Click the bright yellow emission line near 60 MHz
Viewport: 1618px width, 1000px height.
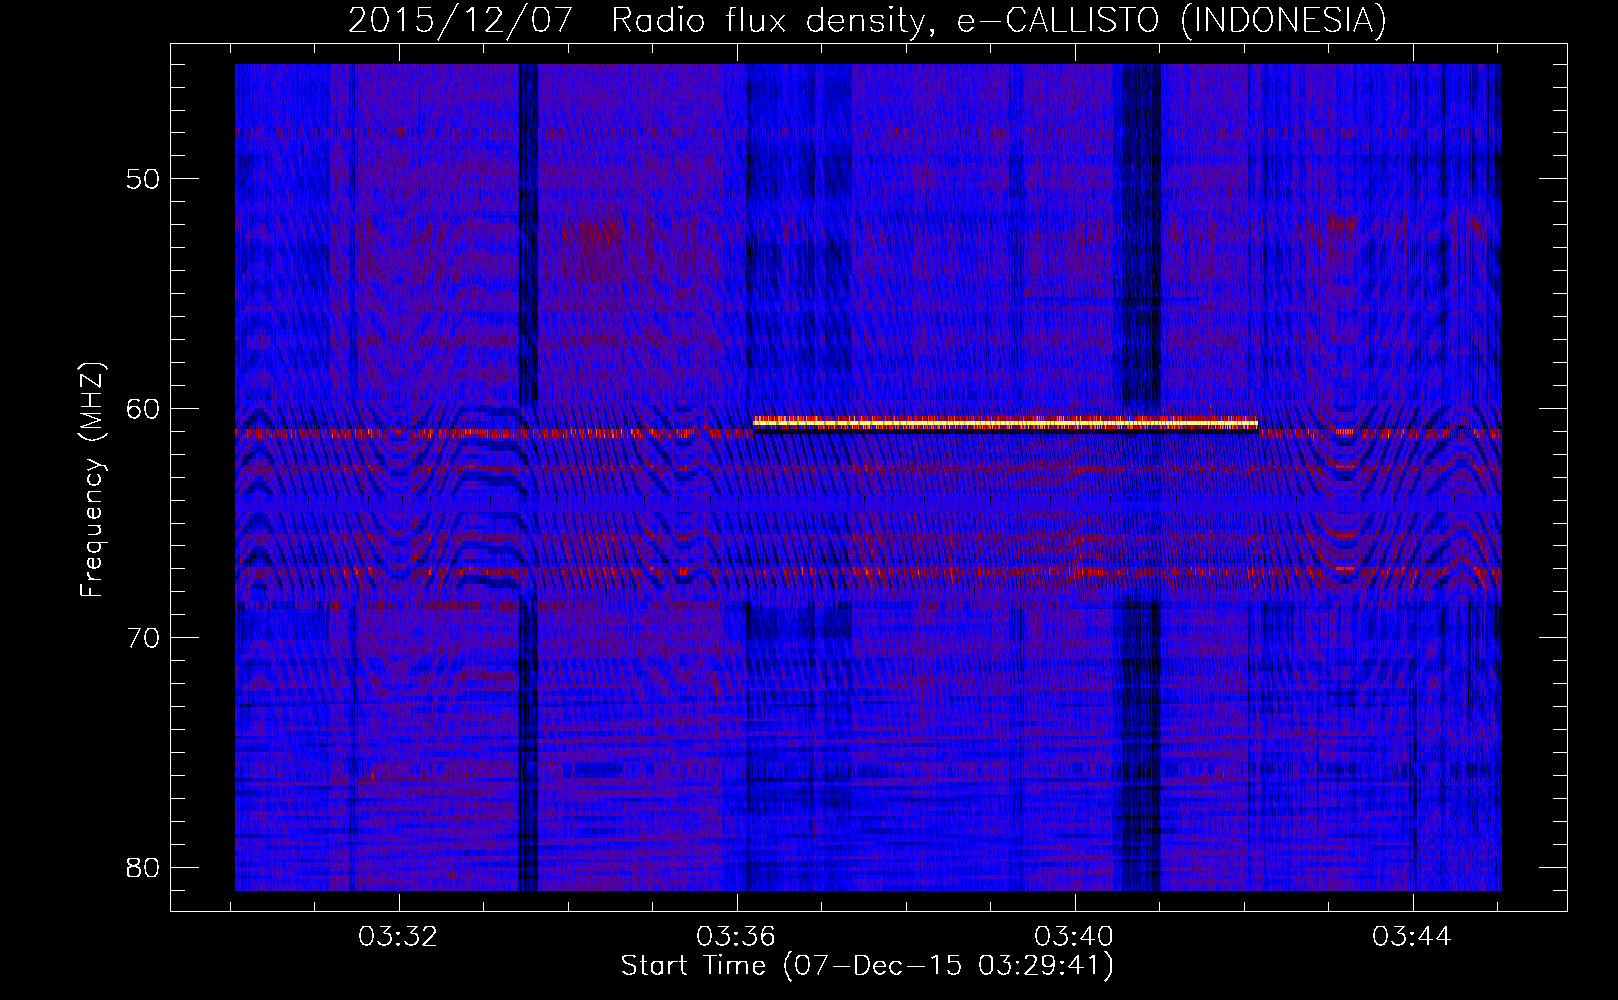pos(1005,423)
